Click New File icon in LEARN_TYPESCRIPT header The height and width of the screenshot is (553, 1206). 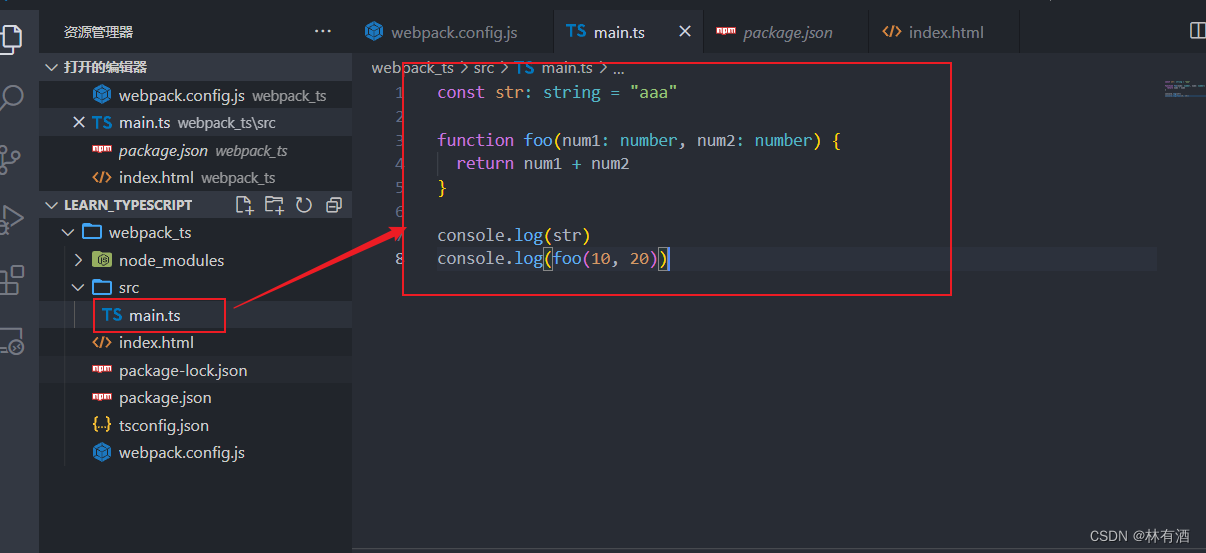point(244,205)
